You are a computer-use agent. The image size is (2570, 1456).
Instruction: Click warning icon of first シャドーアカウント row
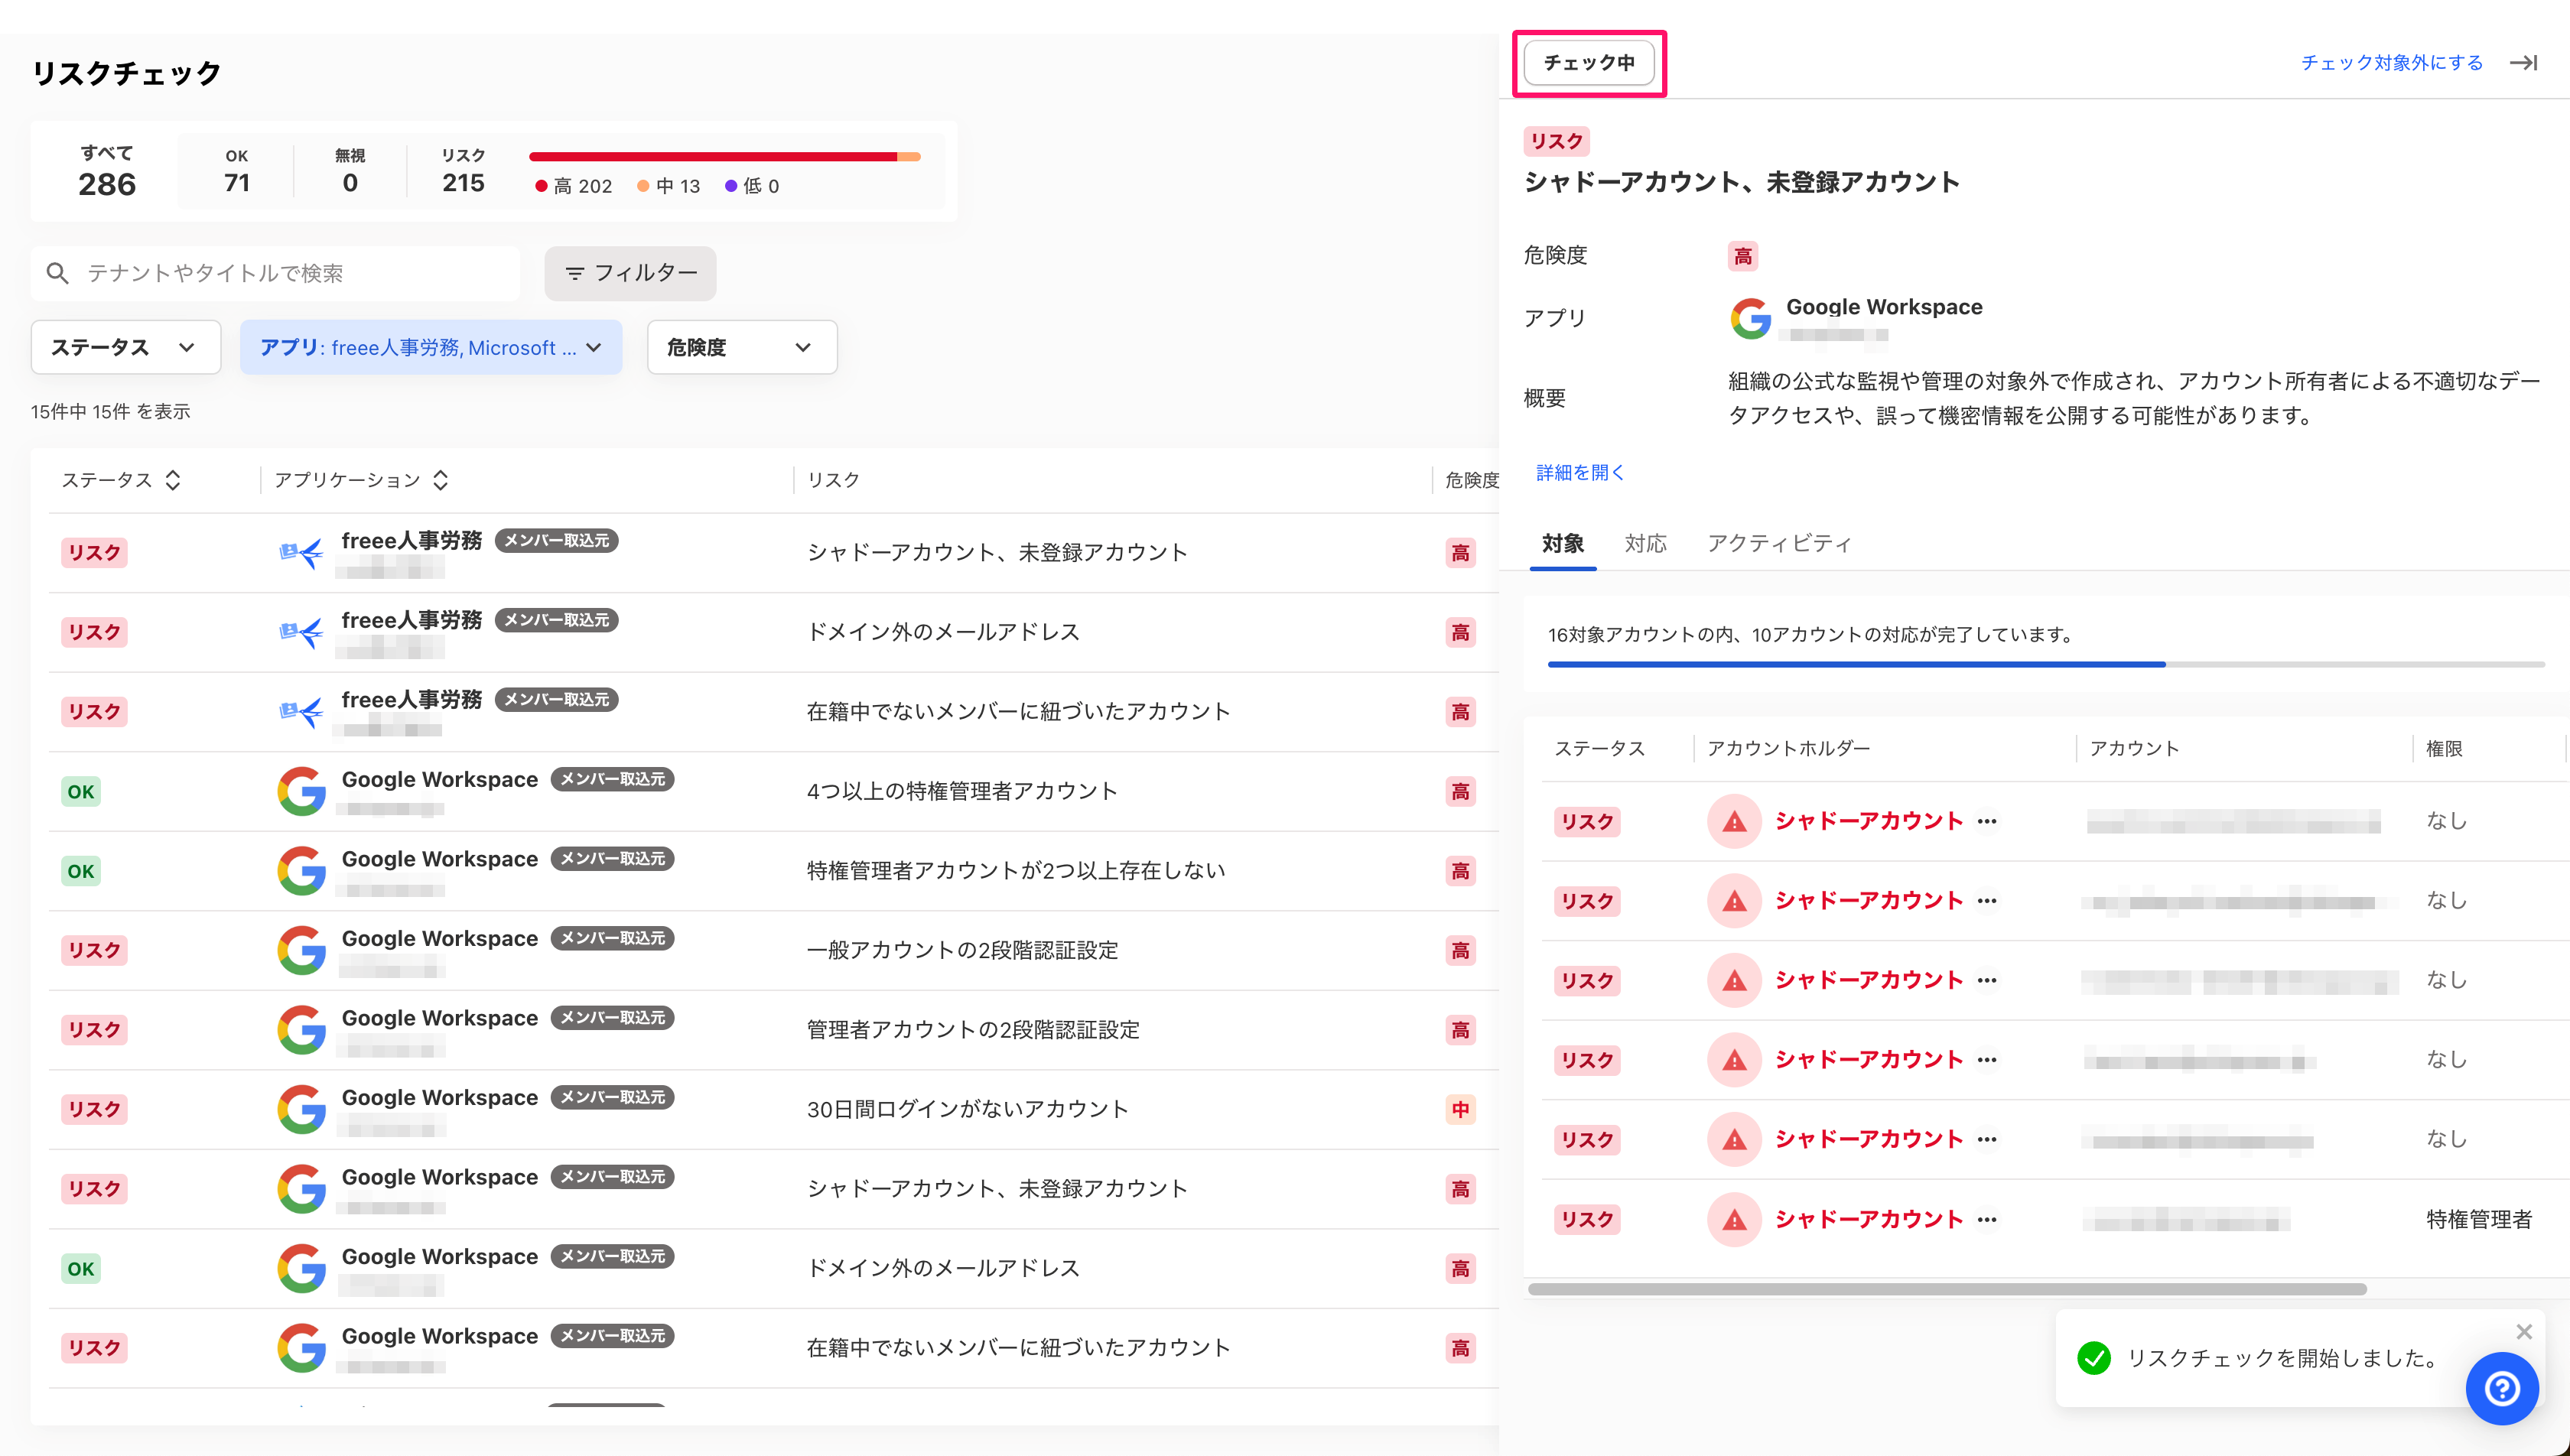(x=1734, y=821)
